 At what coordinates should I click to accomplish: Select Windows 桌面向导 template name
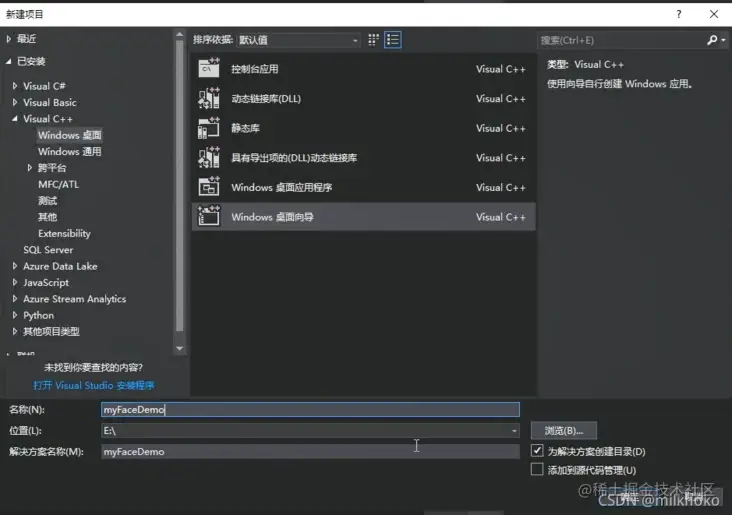(x=273, y=217)
